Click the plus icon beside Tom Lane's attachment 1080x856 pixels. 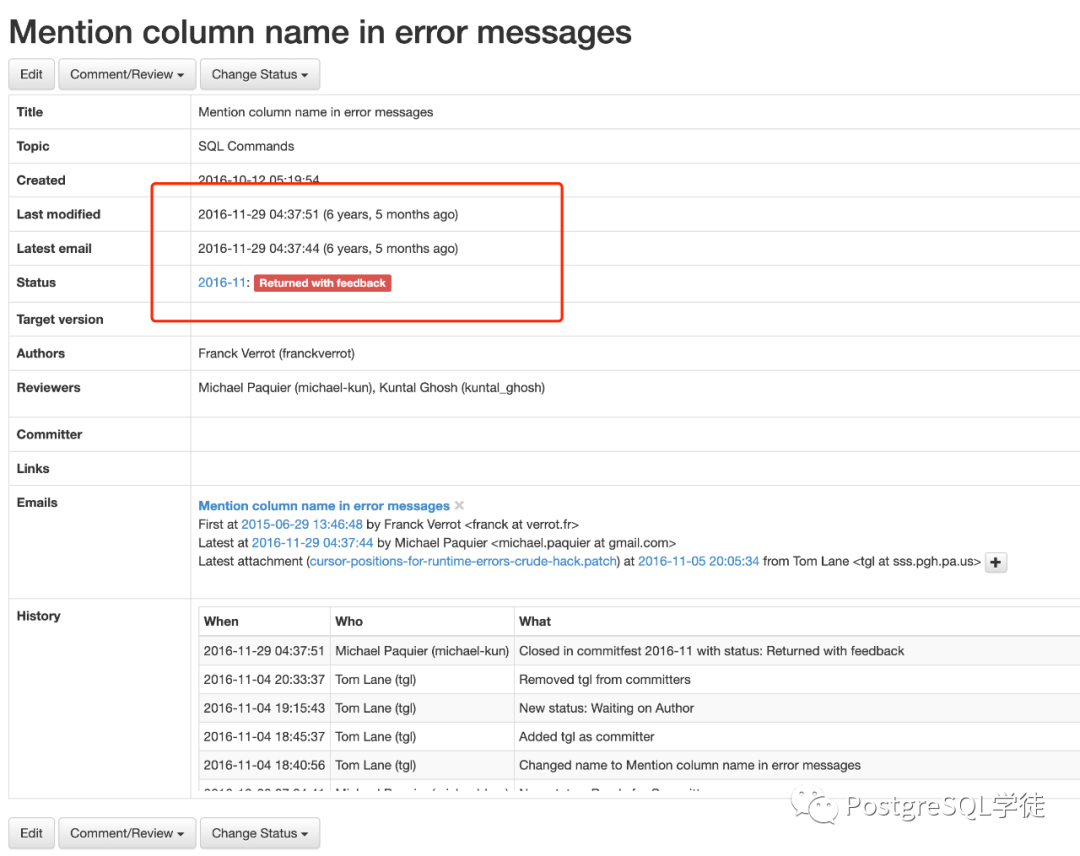click(x=996, y=563)
